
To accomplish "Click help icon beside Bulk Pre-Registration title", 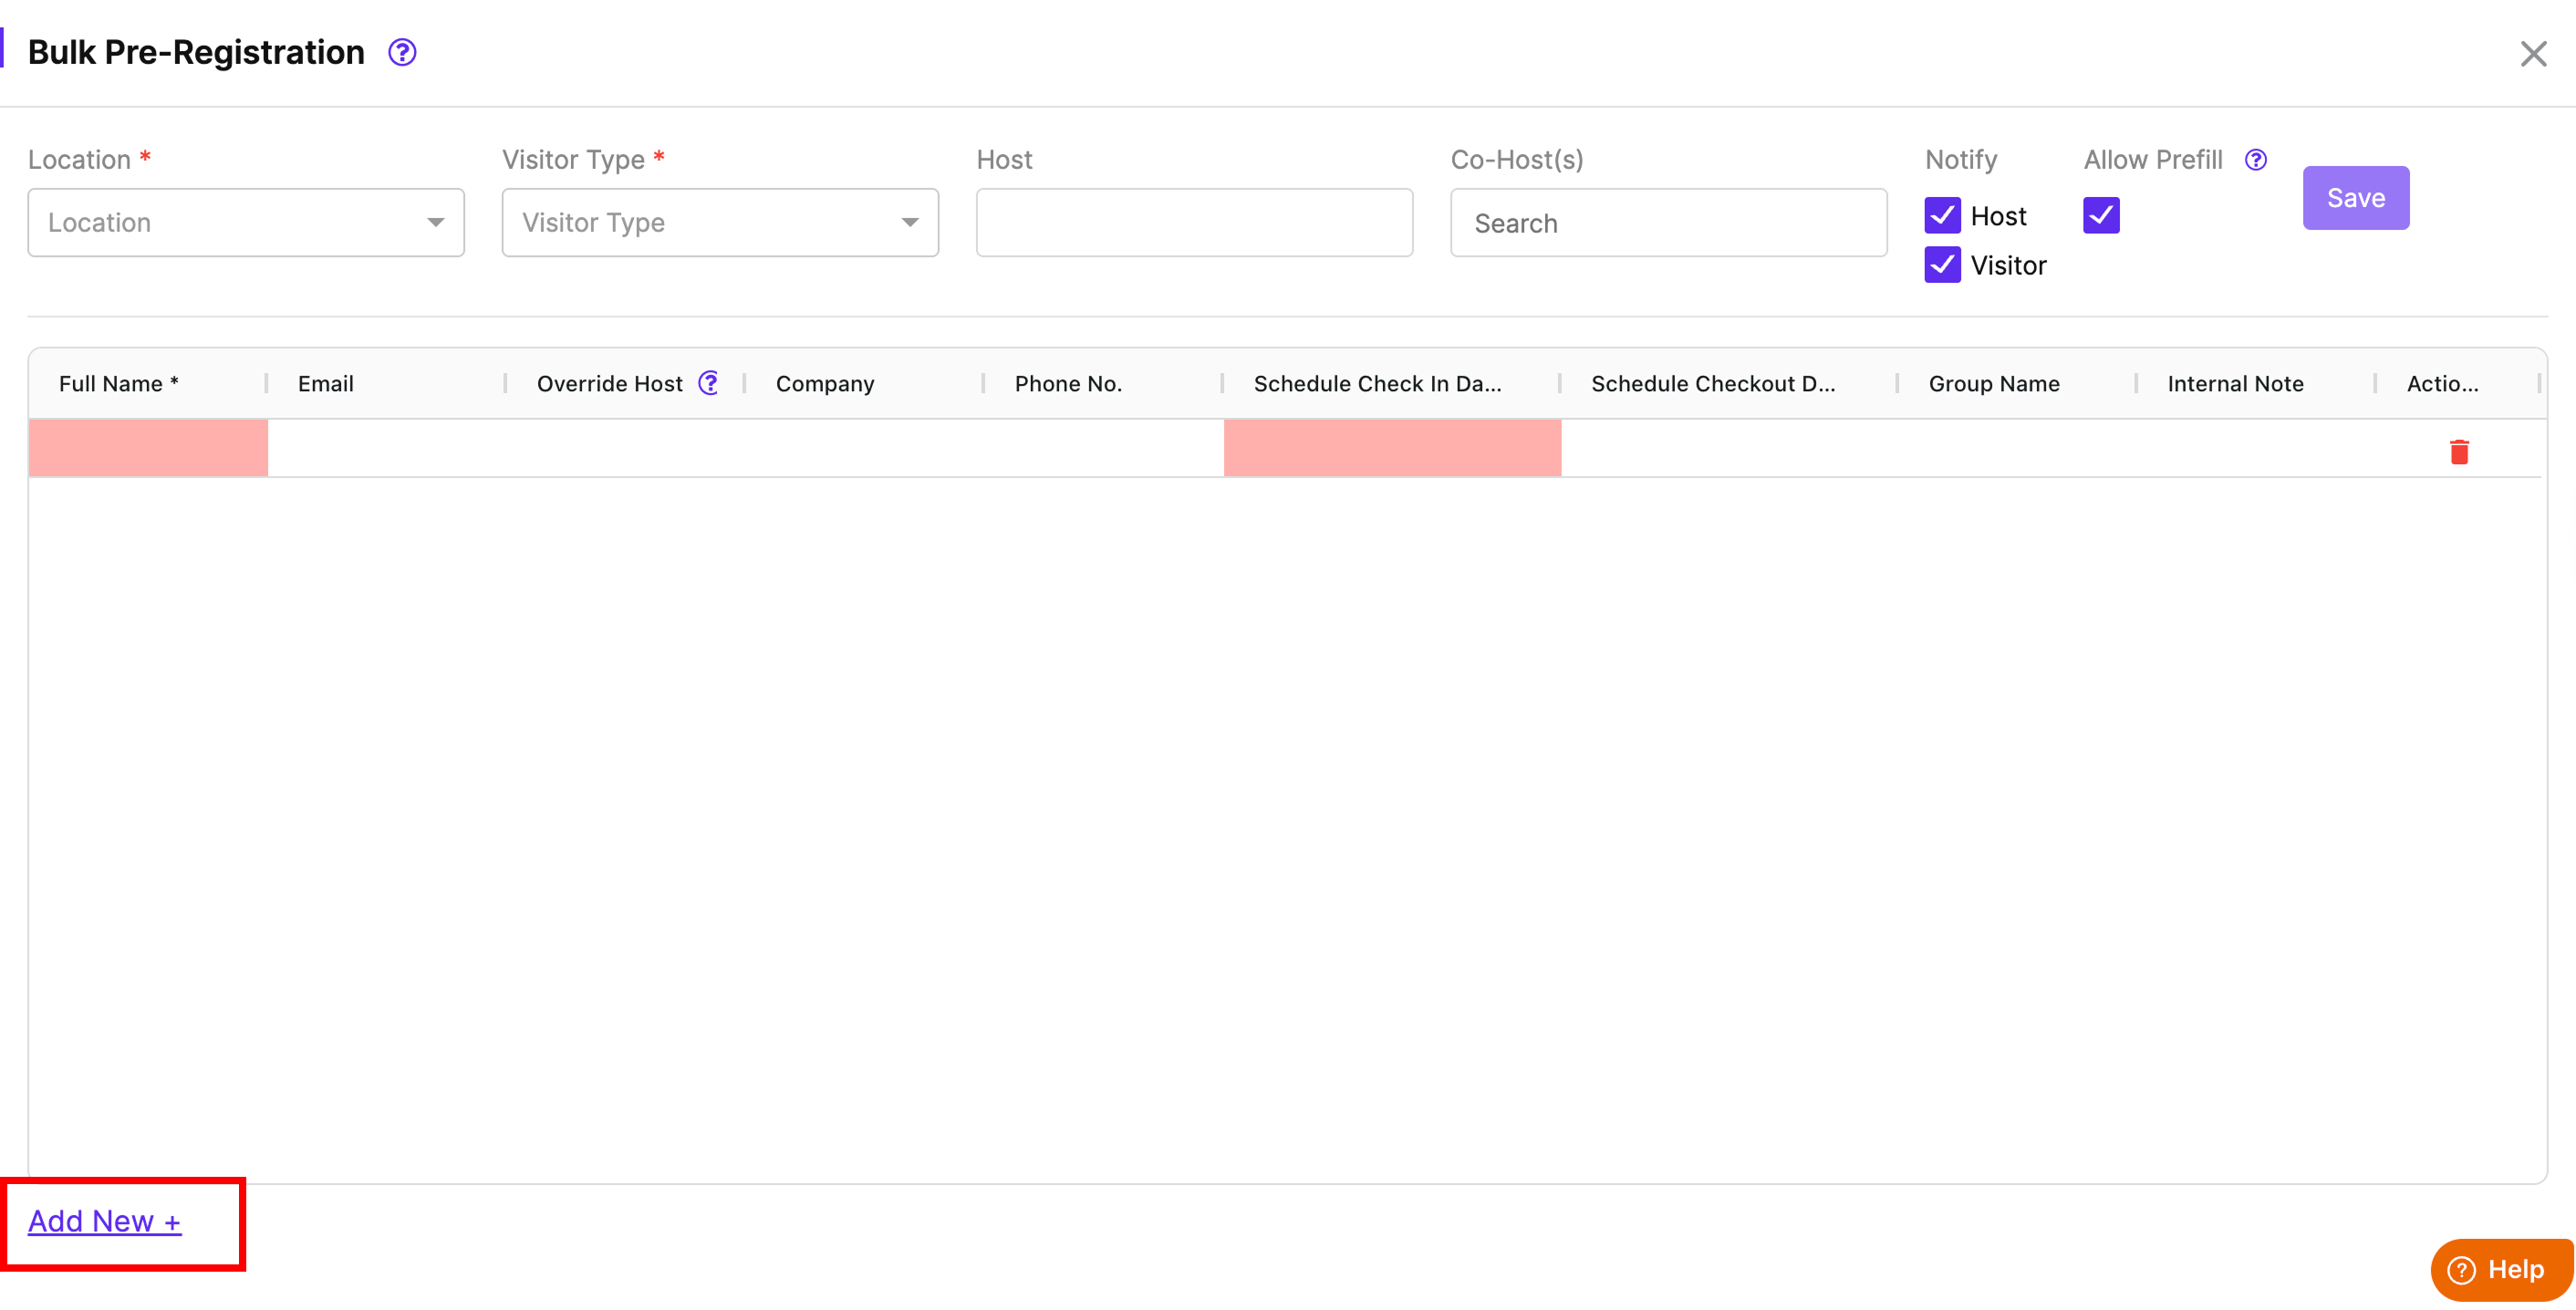I will pyautogui.click(x=402, y=52).
